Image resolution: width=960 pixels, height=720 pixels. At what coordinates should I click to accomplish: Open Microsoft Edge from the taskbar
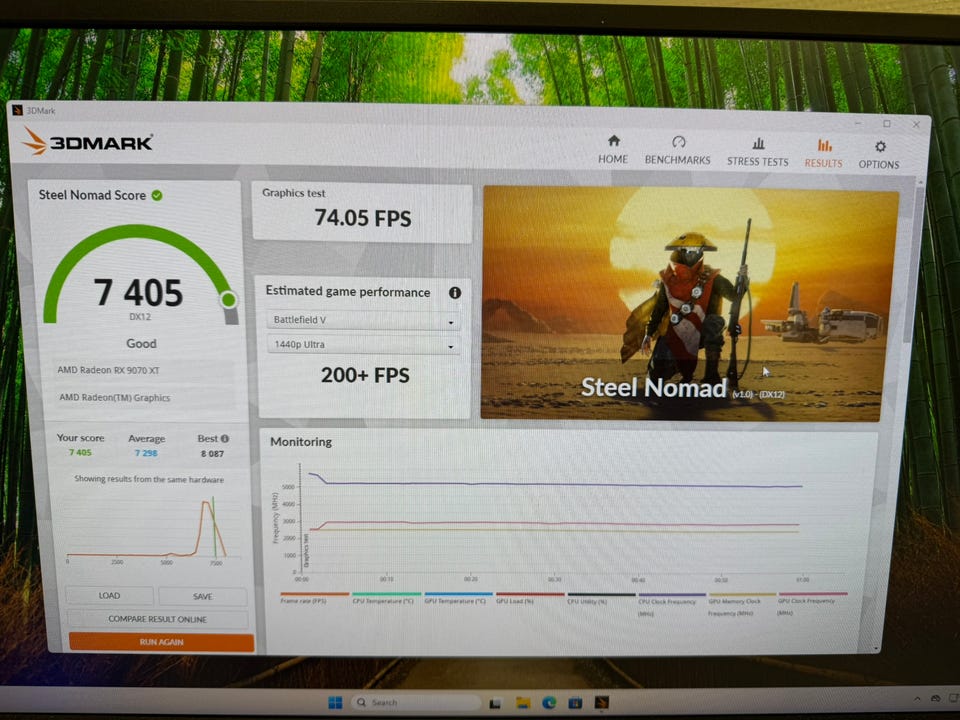click(x=549, y=703)
